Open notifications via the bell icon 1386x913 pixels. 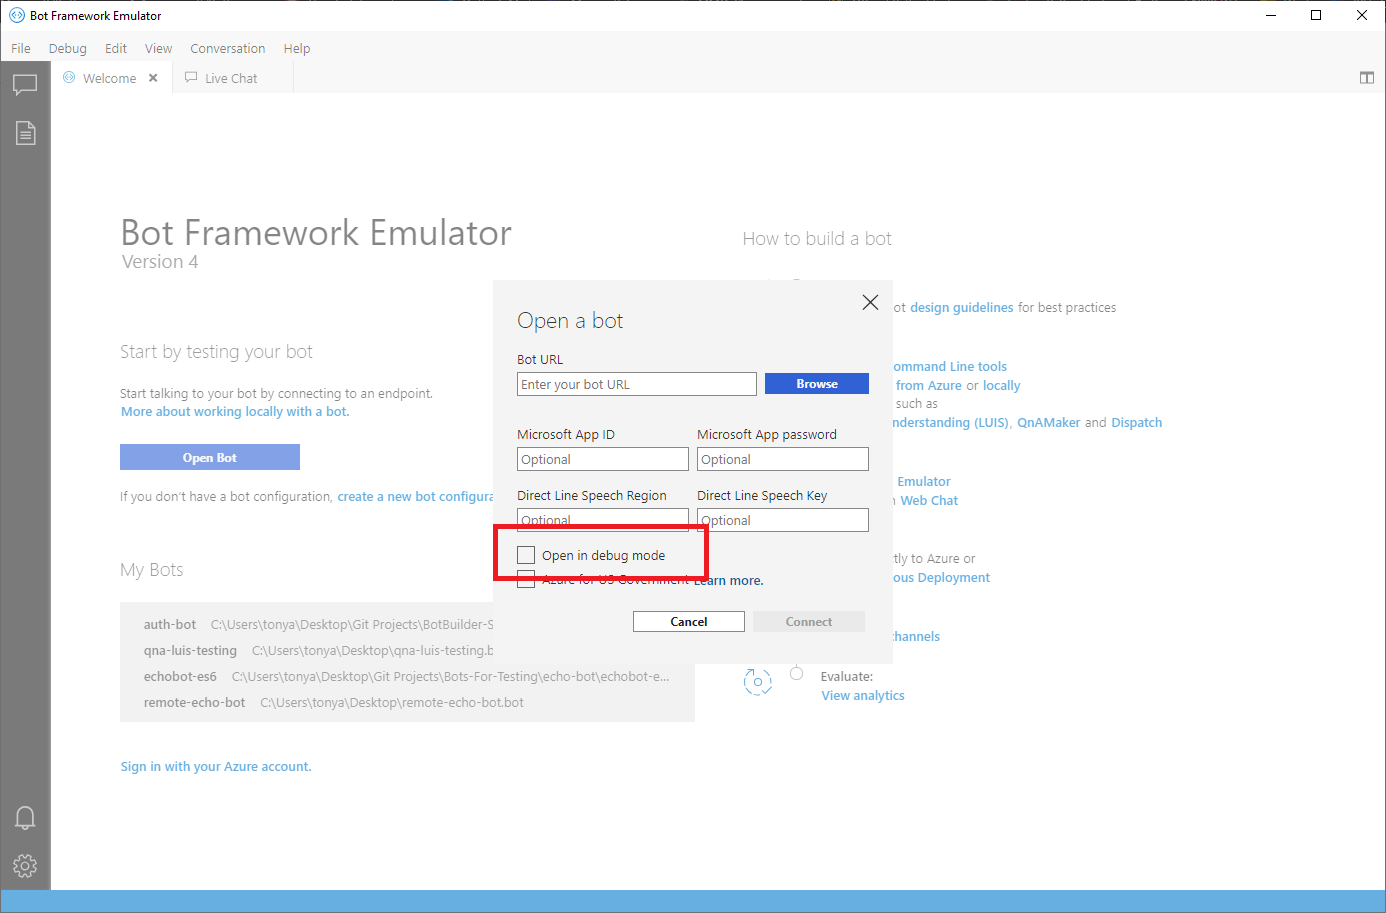[25, 818]
